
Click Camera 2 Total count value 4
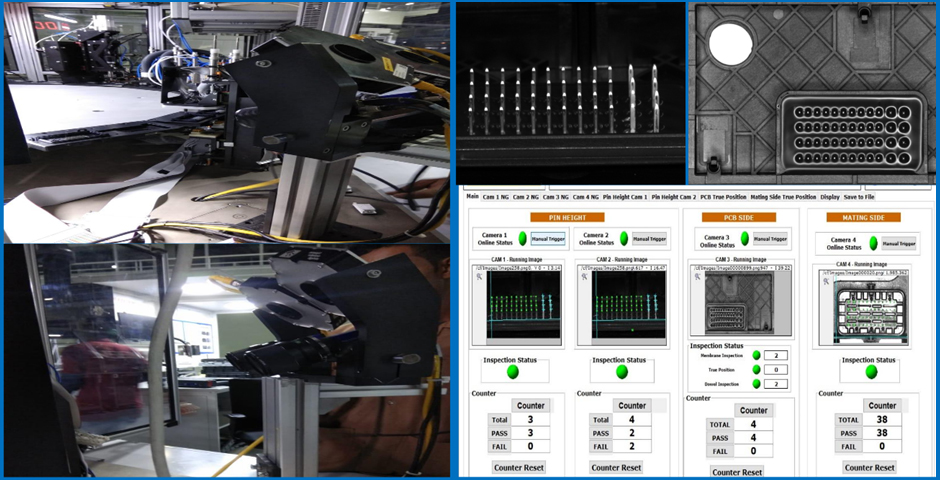tap(632, 419)
